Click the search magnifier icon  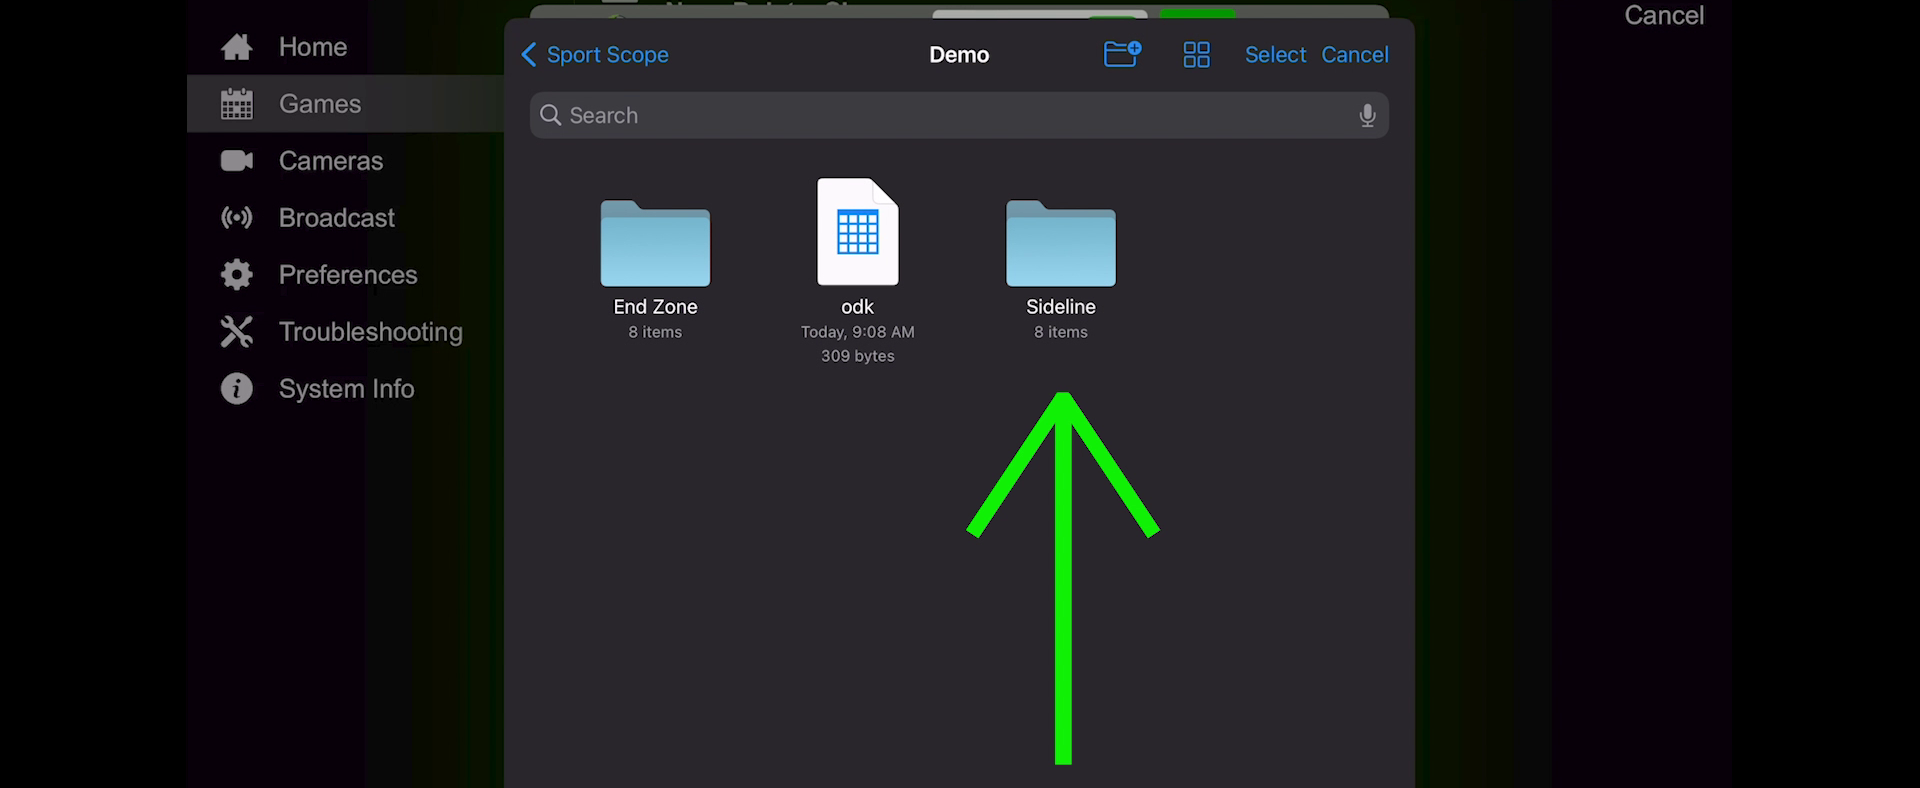tap(550, 115)
